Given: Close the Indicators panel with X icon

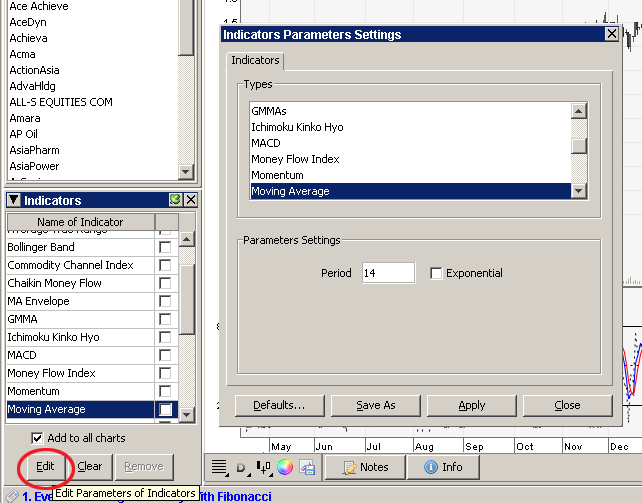Looking at the screenshot, I should click(x=188, y=200).
